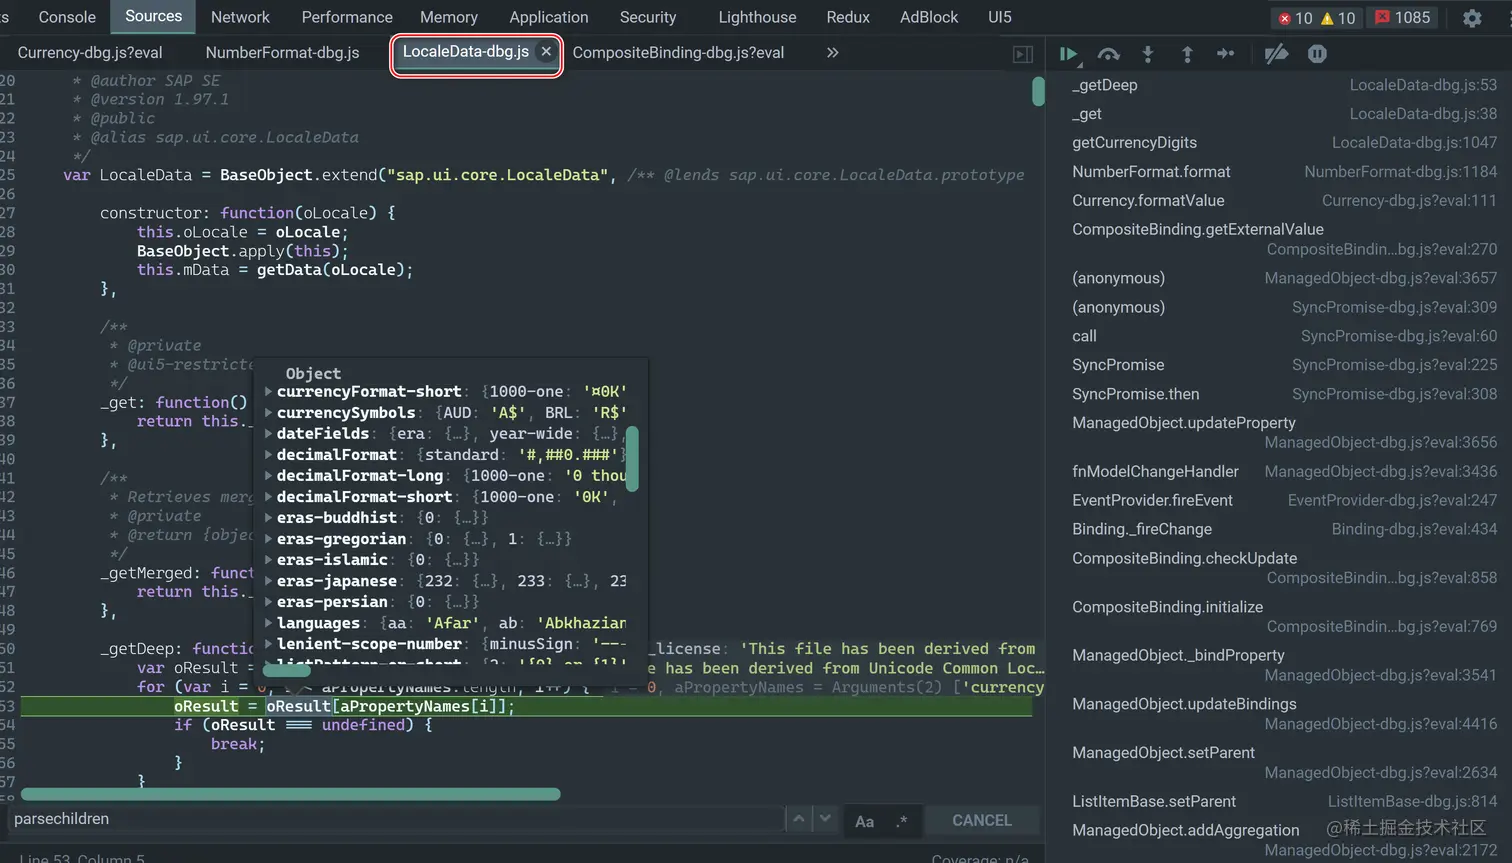Toggle match case Aa option
Image resolution: width=1512 pixels, height=863 pixels.
tap(865, 822)
